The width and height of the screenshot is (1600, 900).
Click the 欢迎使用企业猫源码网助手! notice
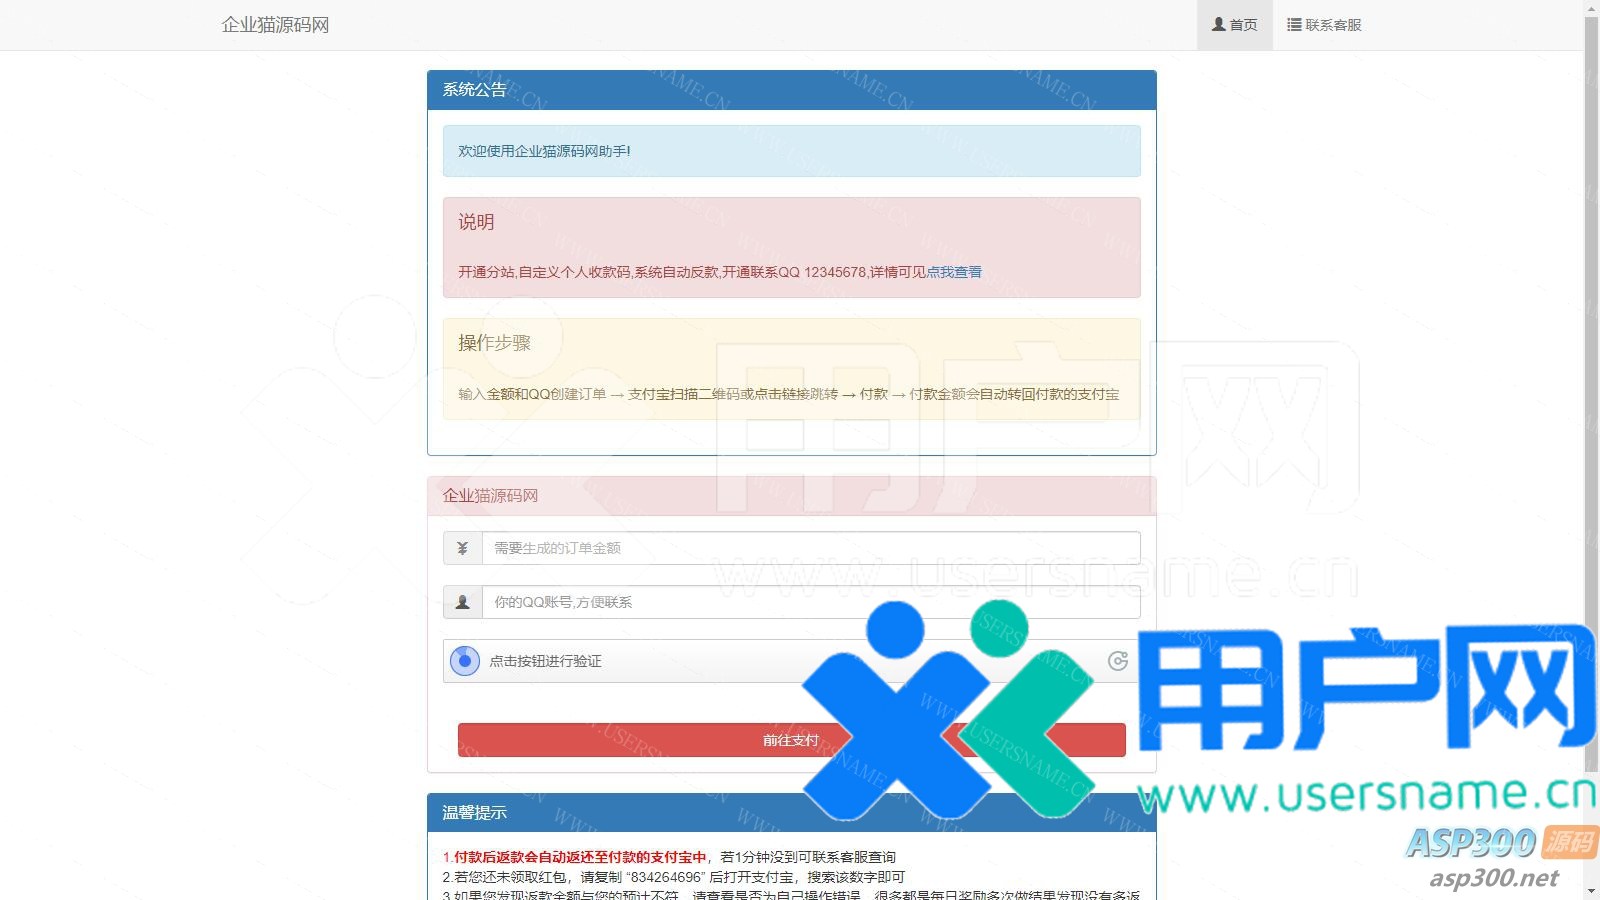click(792, 151)
